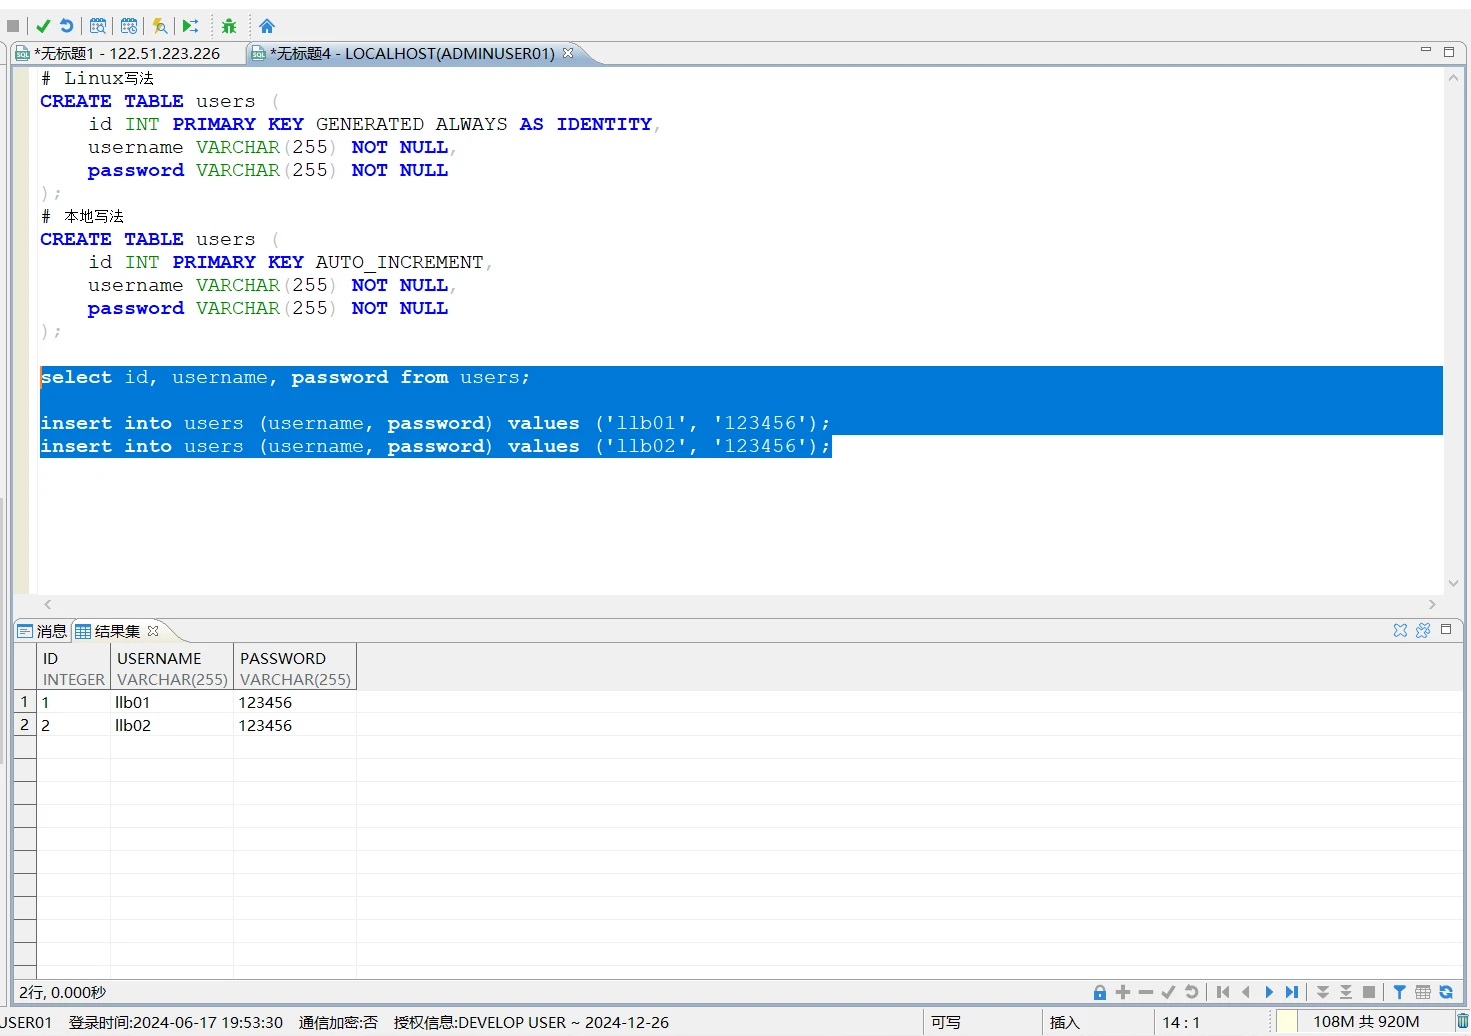Viewport: 1471px width, 1036px height.
Task: Click the green debug bug icon
Action: tap(229, 26)
